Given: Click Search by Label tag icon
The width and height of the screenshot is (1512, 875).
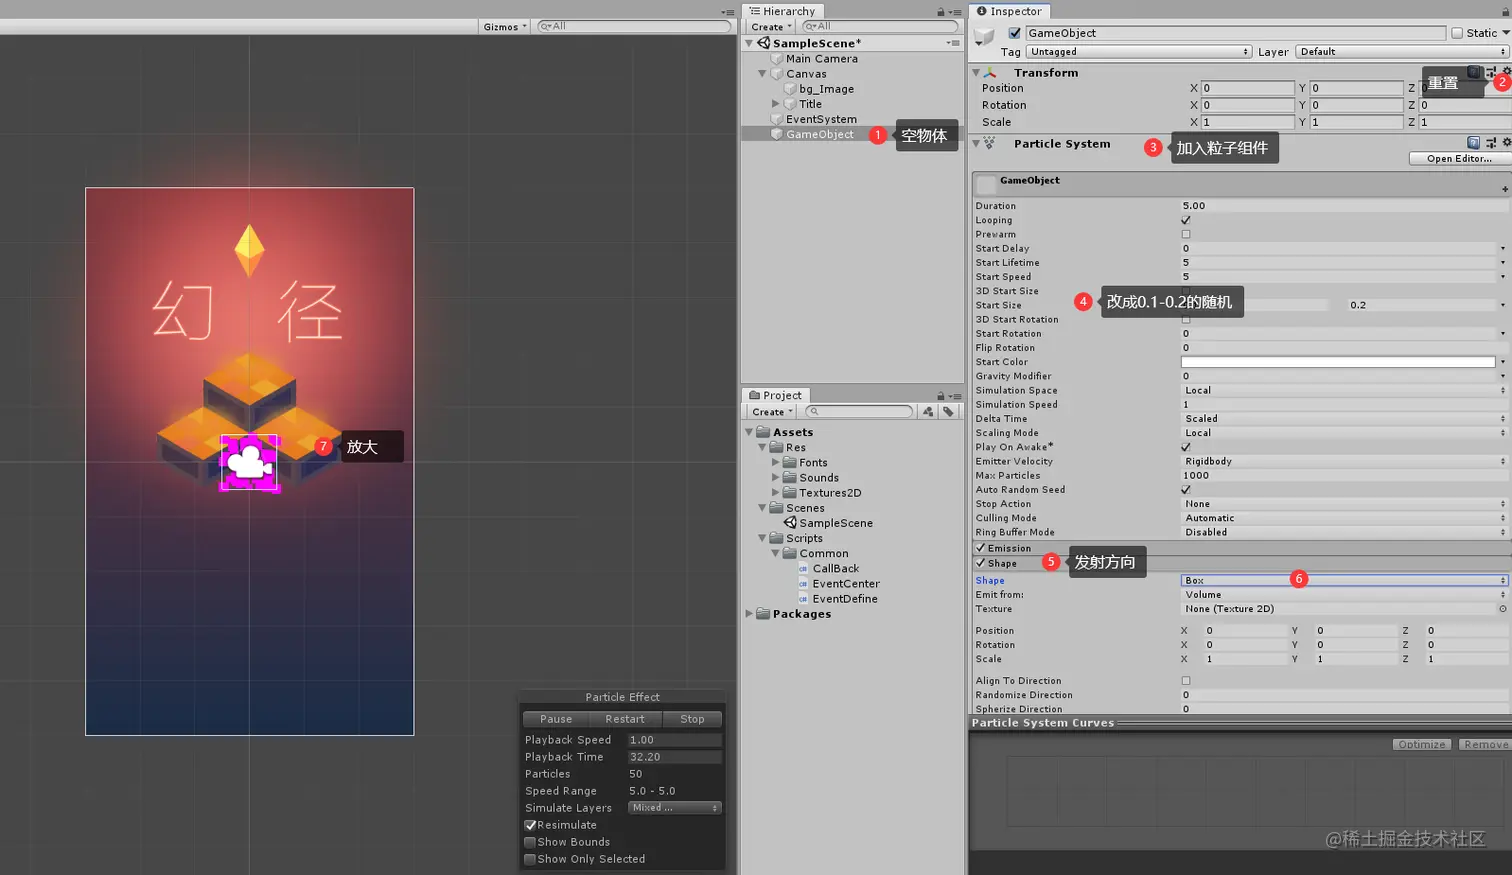Looking at the screenshot, I should click(947, 412).
